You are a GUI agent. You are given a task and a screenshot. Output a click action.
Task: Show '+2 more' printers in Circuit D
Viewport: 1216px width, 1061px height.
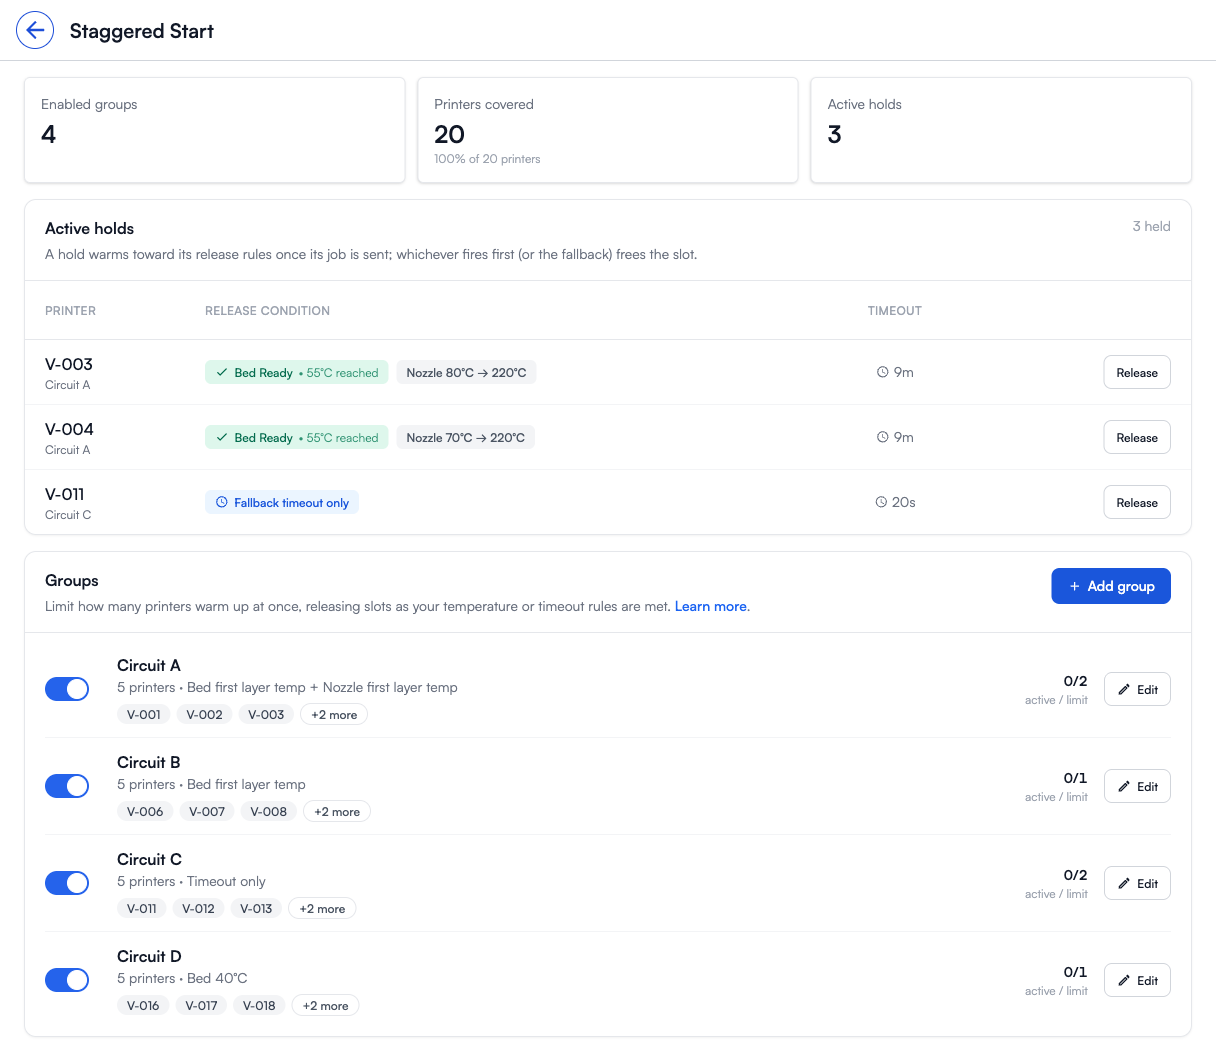click(325, 1006)
